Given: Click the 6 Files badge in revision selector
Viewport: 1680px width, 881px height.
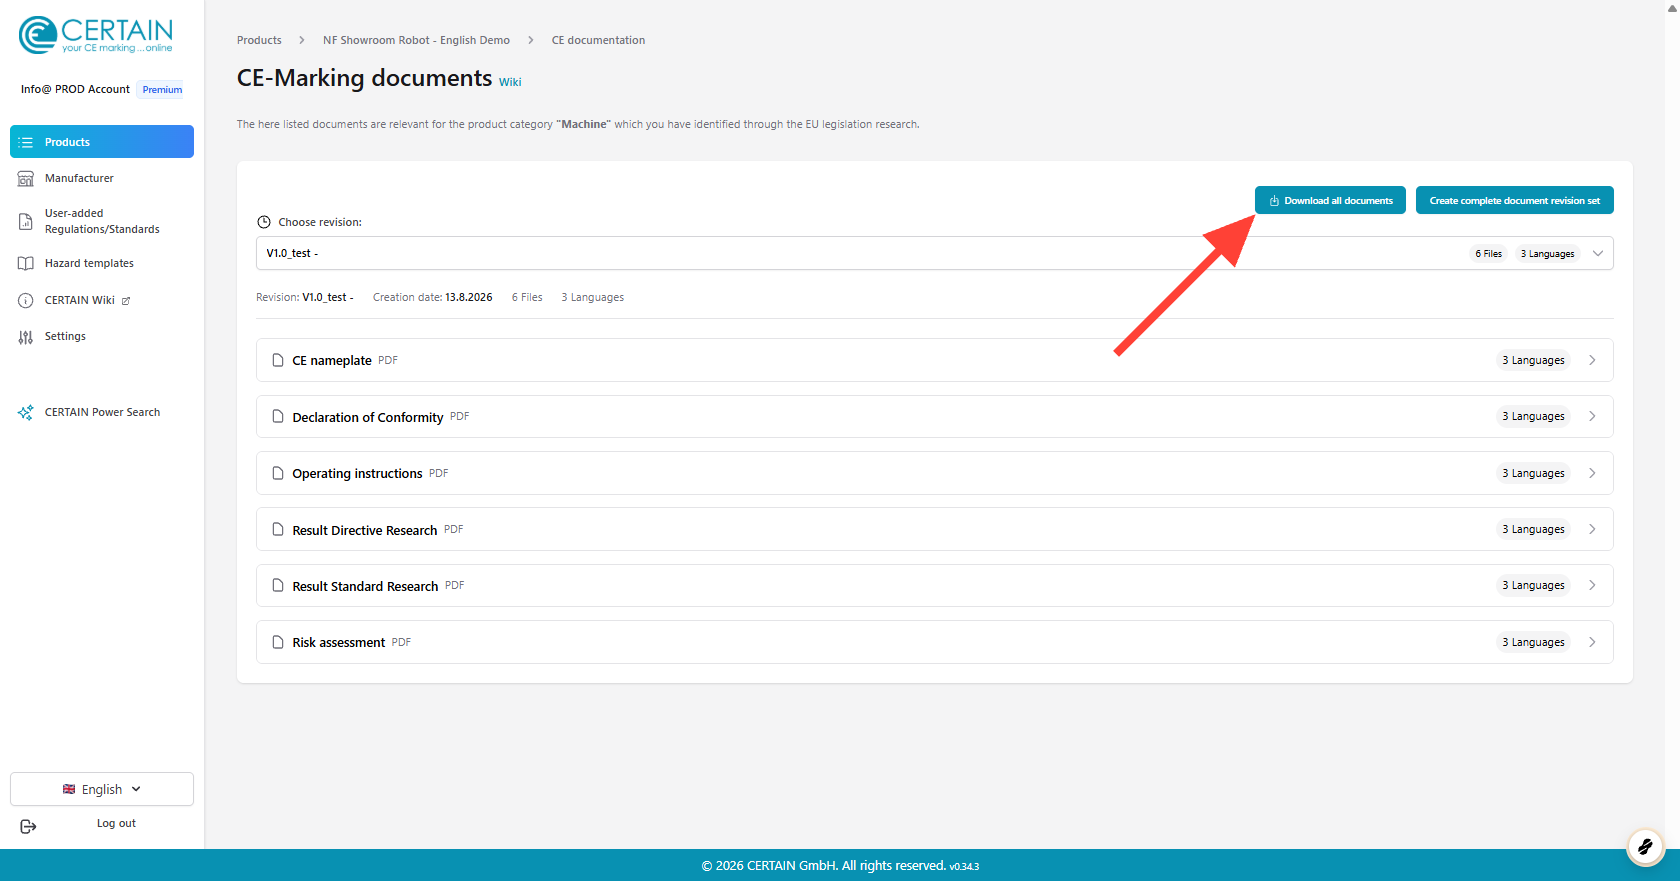Looking at the screenshot, I should pos(1488,253).
